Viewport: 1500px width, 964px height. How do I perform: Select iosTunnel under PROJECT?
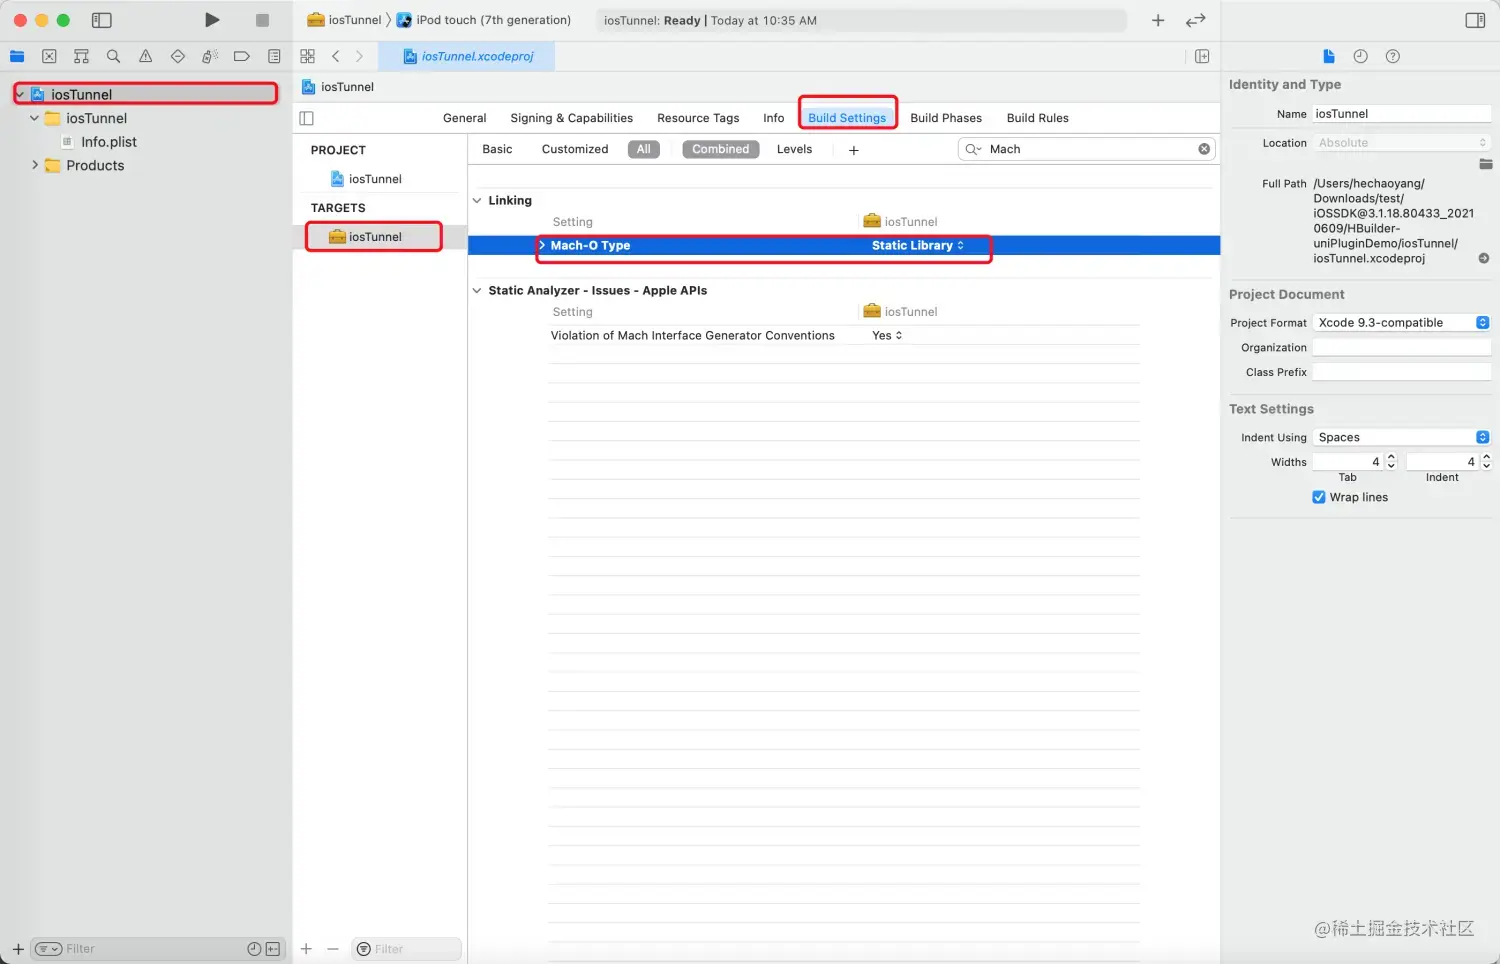pos(375,179)
